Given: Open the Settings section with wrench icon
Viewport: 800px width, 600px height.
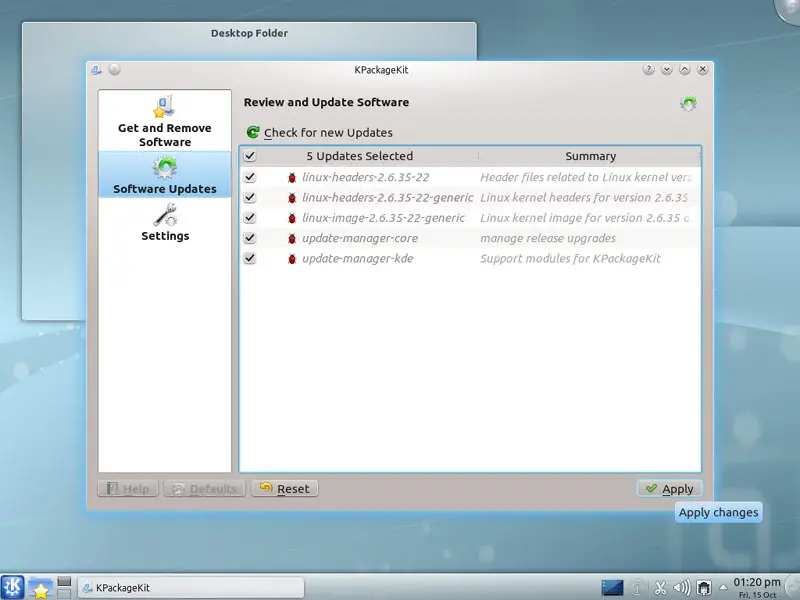Looking at the screenshot, I should coord(164,221).
